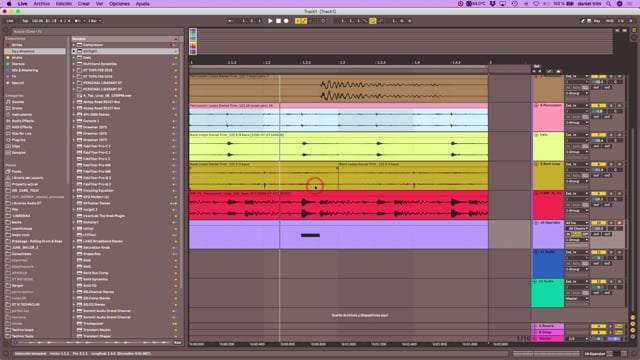The height and width of the screenshot is (360, 640).
Task: Select Drums in the browser collections
Action: pos(17,58)
